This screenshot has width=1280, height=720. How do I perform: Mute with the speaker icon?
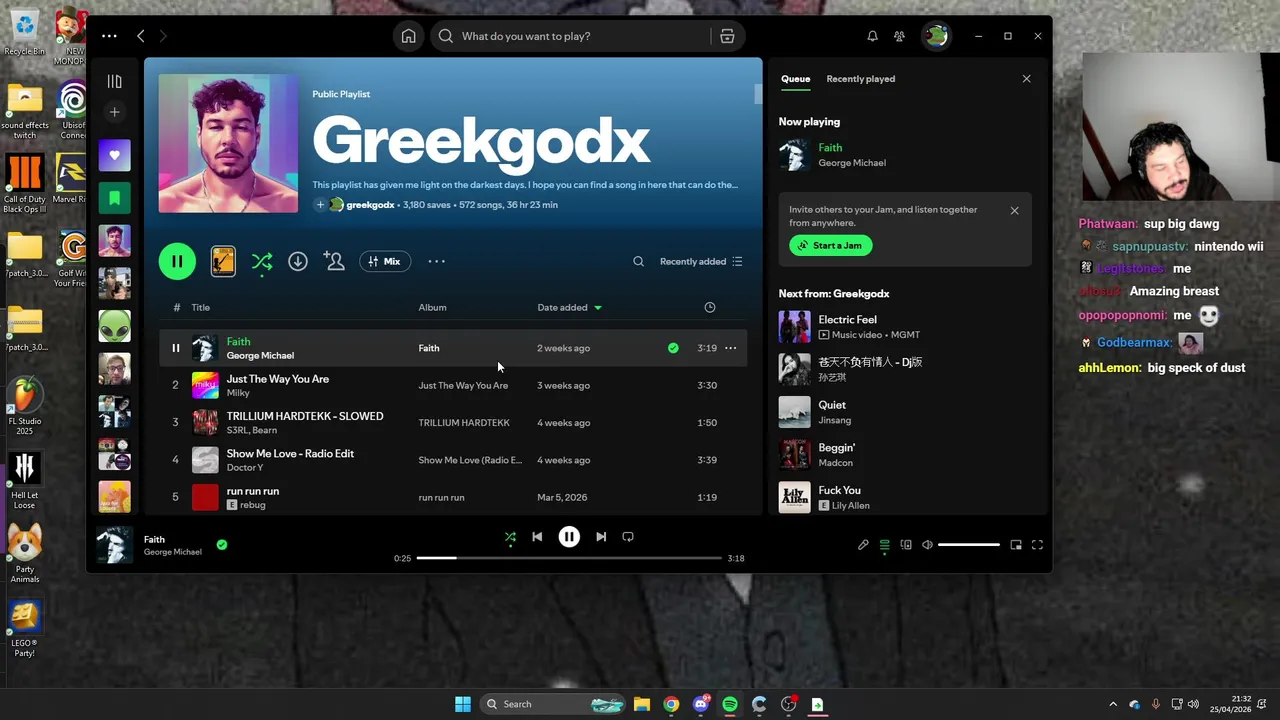[x=927, y=545]
